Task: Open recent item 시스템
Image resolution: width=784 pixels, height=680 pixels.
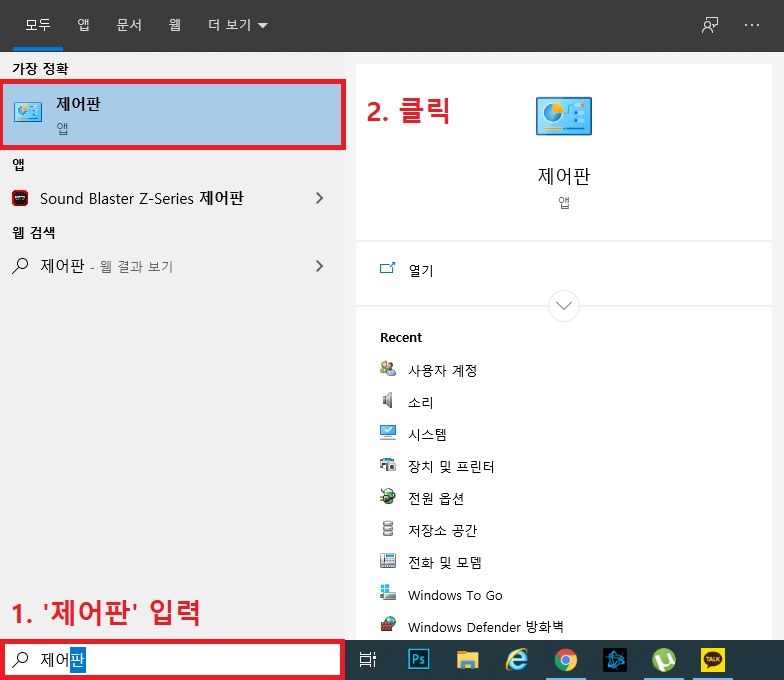Action: 427,434
